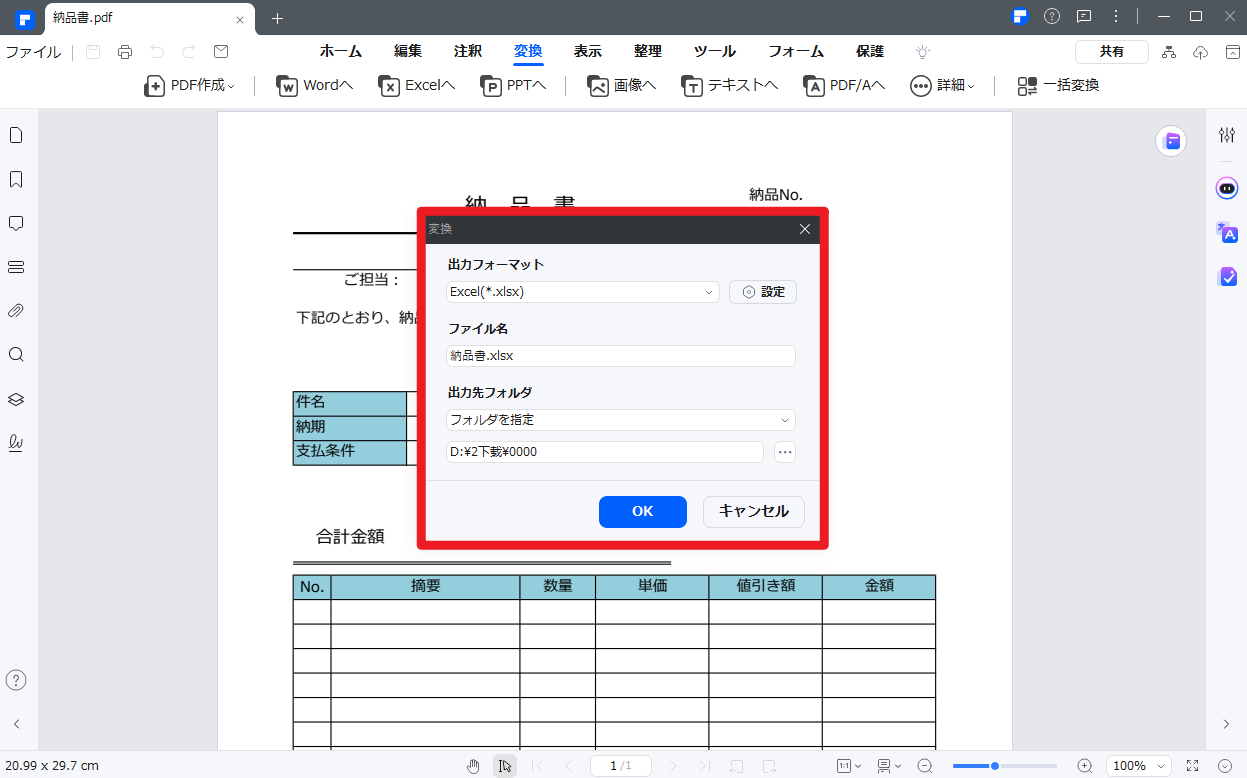Convert PDF to image
Viewport: 1247px width, 778px height.
click(x=622, y=86)
